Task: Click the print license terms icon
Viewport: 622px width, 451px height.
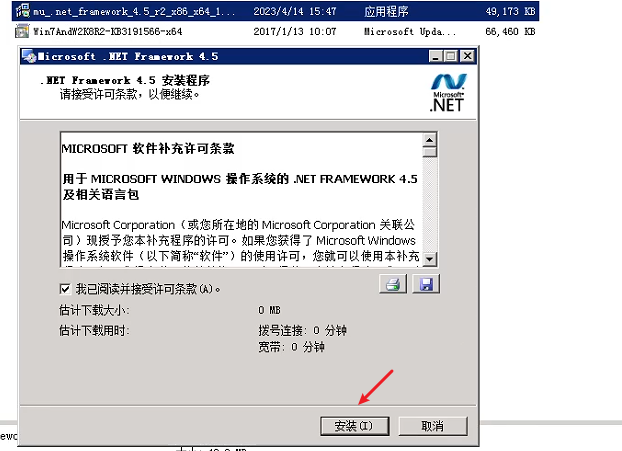Action: (393, 284)
